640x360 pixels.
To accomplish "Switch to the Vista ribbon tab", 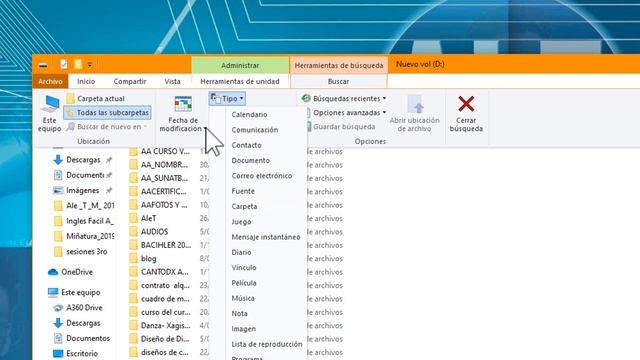I will (x=172, y=81).
